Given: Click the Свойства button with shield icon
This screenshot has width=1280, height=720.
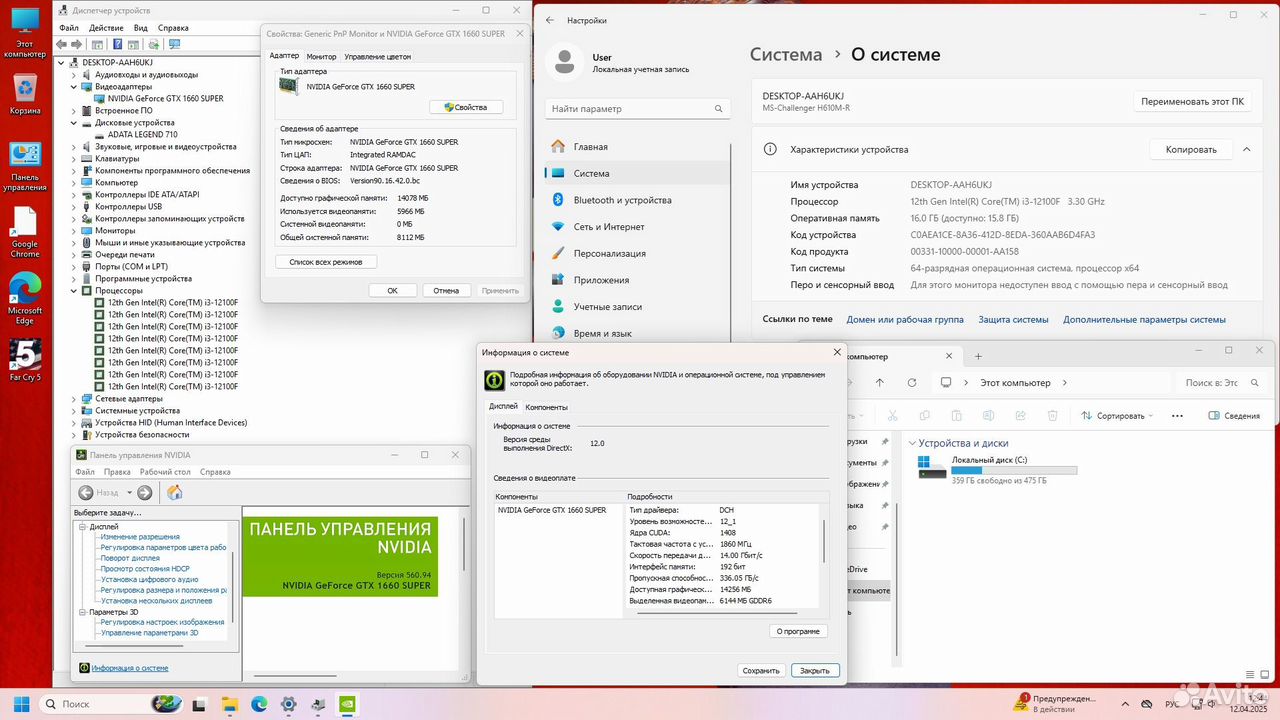Looking at the screenshot, I should point(466,107).
